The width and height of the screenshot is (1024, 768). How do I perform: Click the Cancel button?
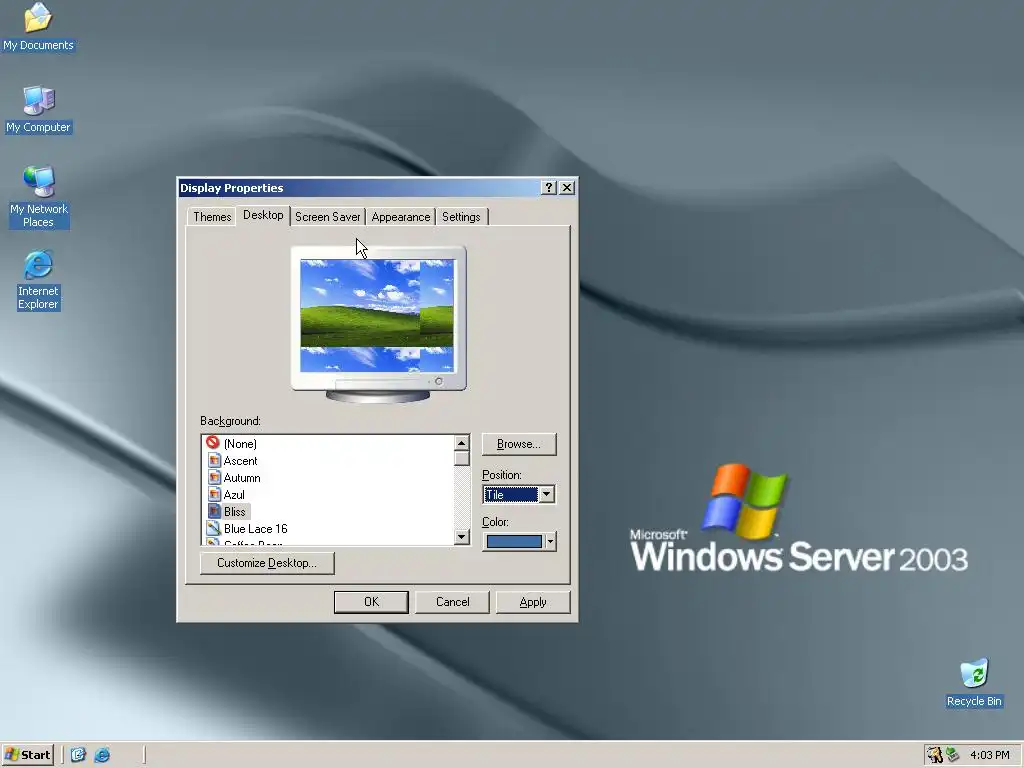click(452, 602)
